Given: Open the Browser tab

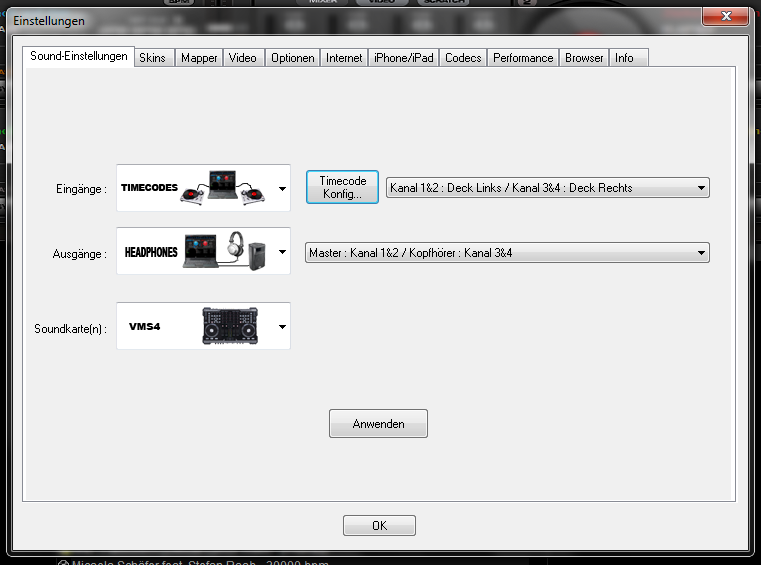Looking at the screenshot, I should click(584, 58).
